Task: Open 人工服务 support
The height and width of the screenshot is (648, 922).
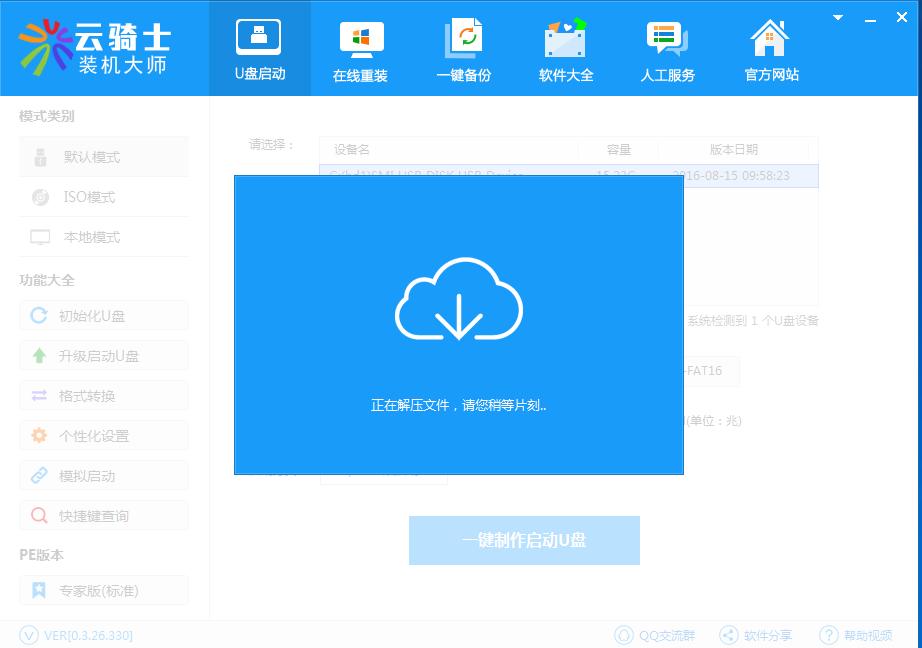Action: 667,48
